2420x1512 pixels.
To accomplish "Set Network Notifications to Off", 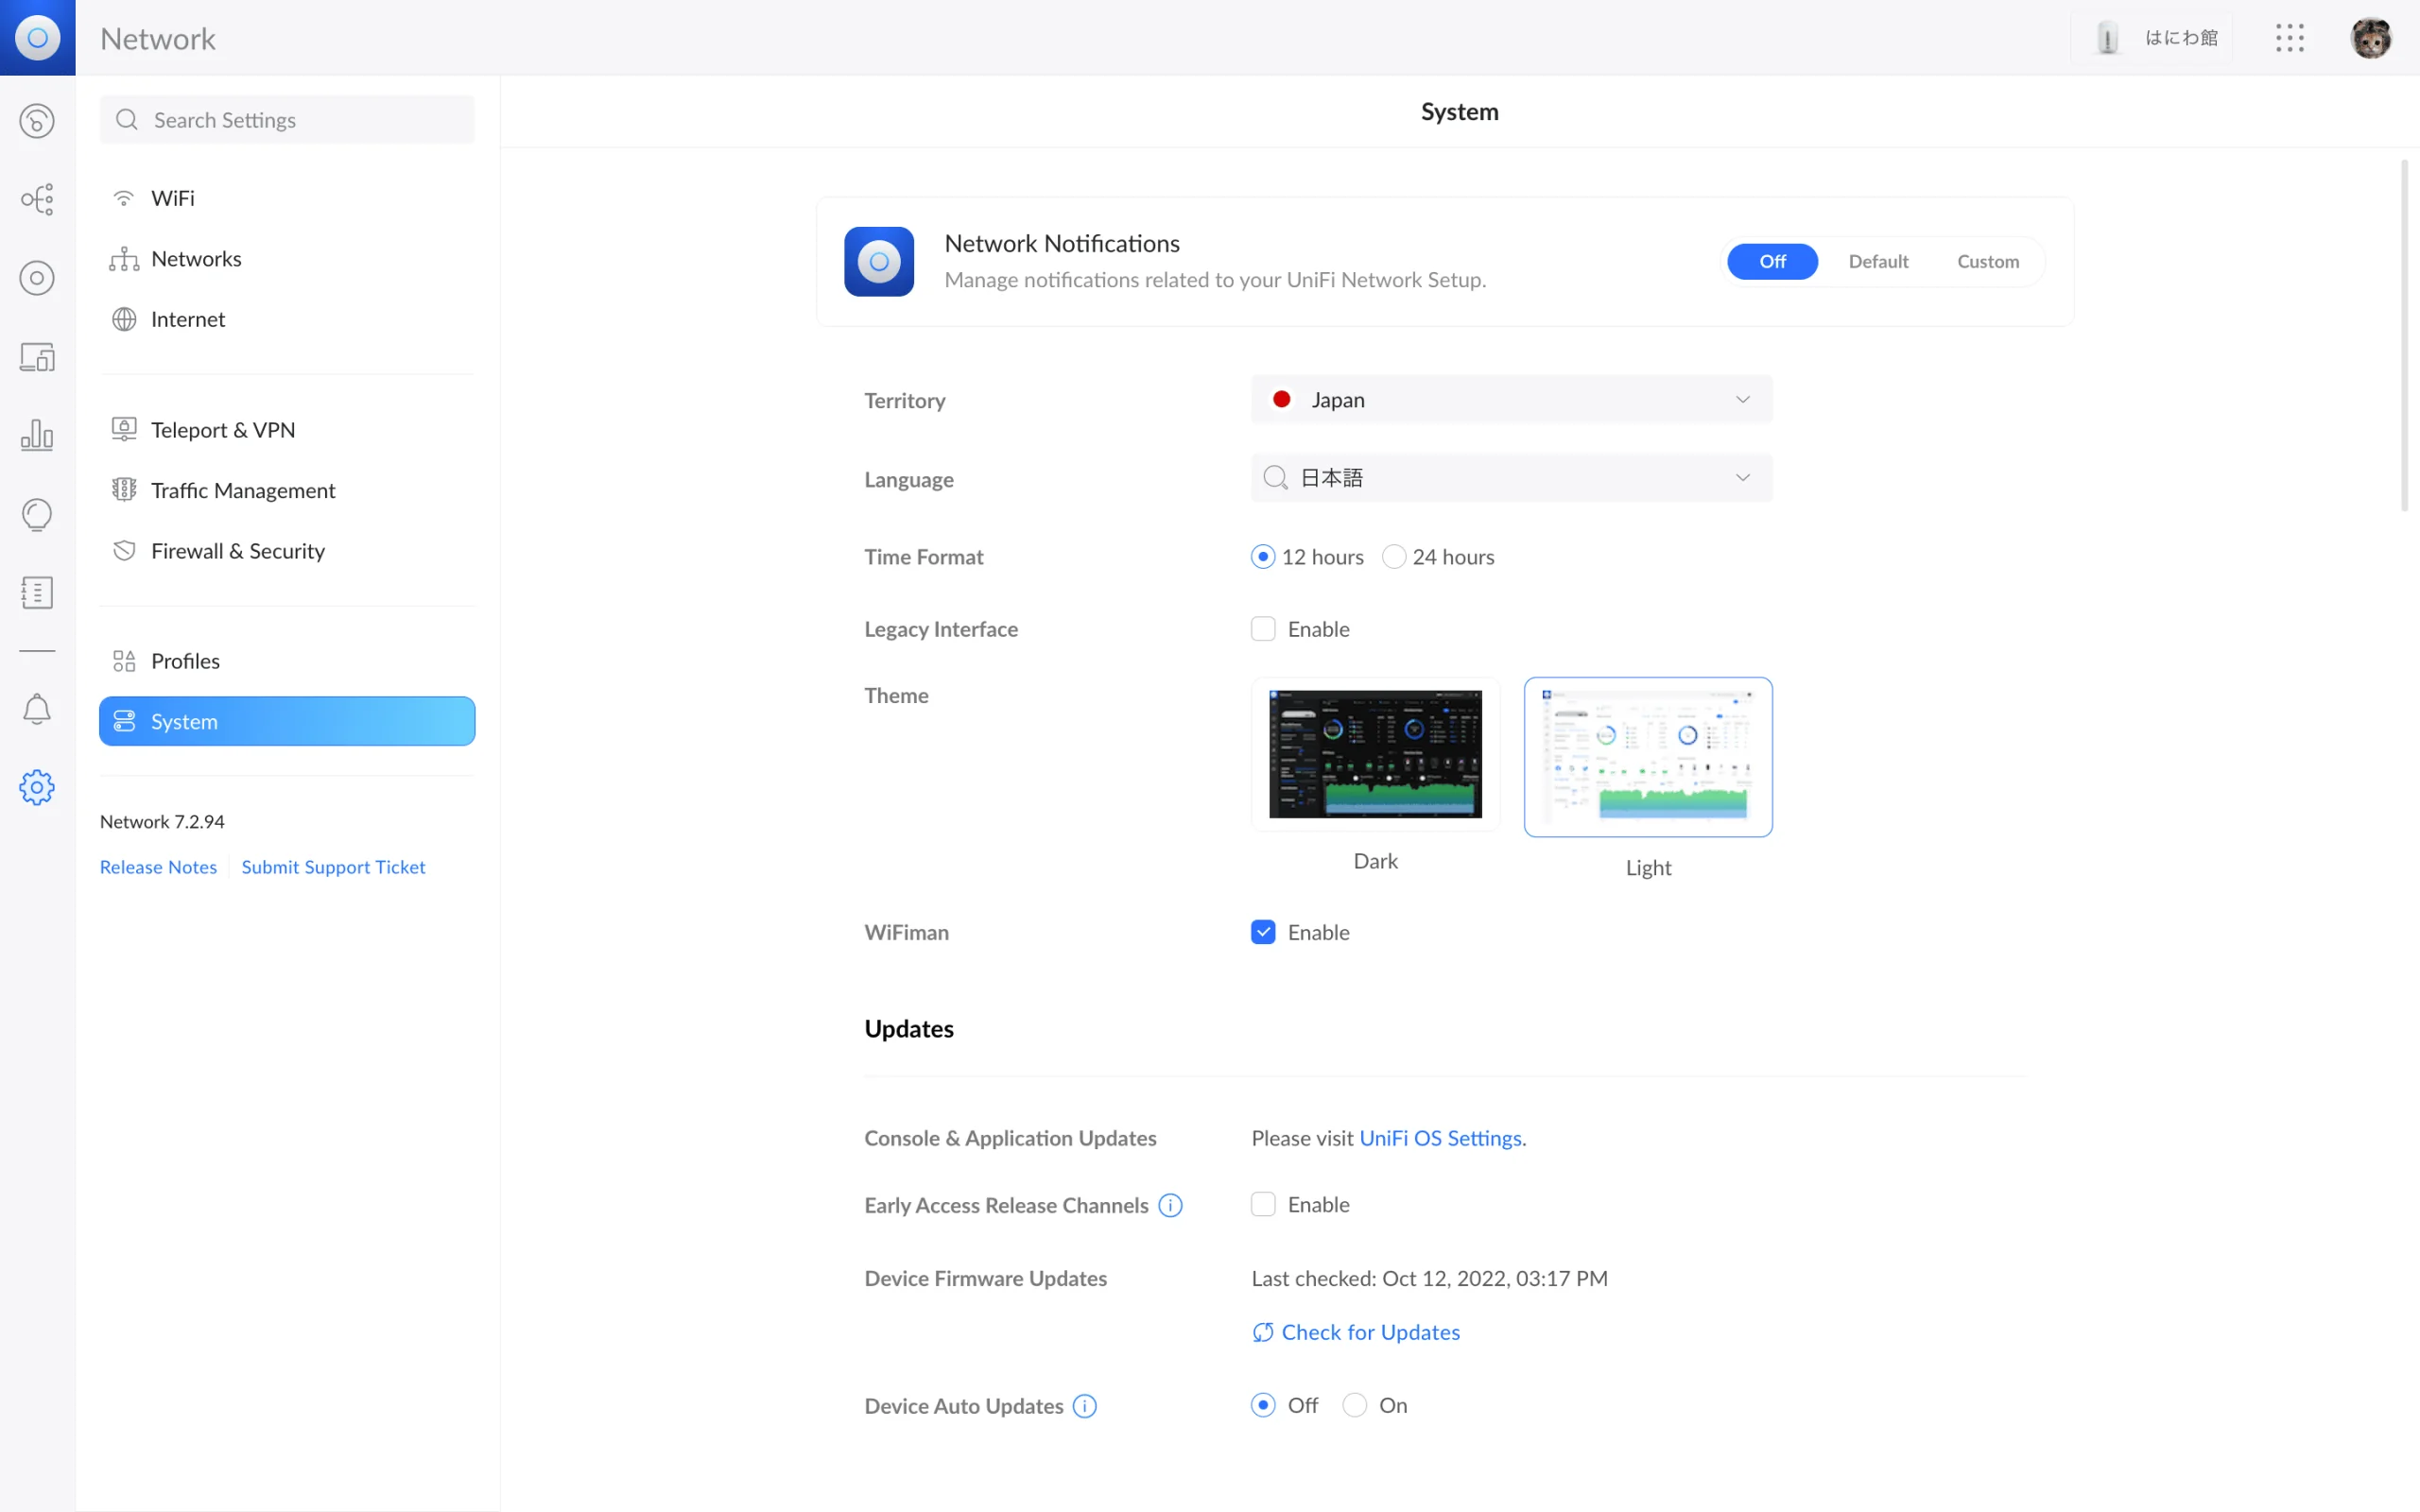I will [x=1772, y=261].
